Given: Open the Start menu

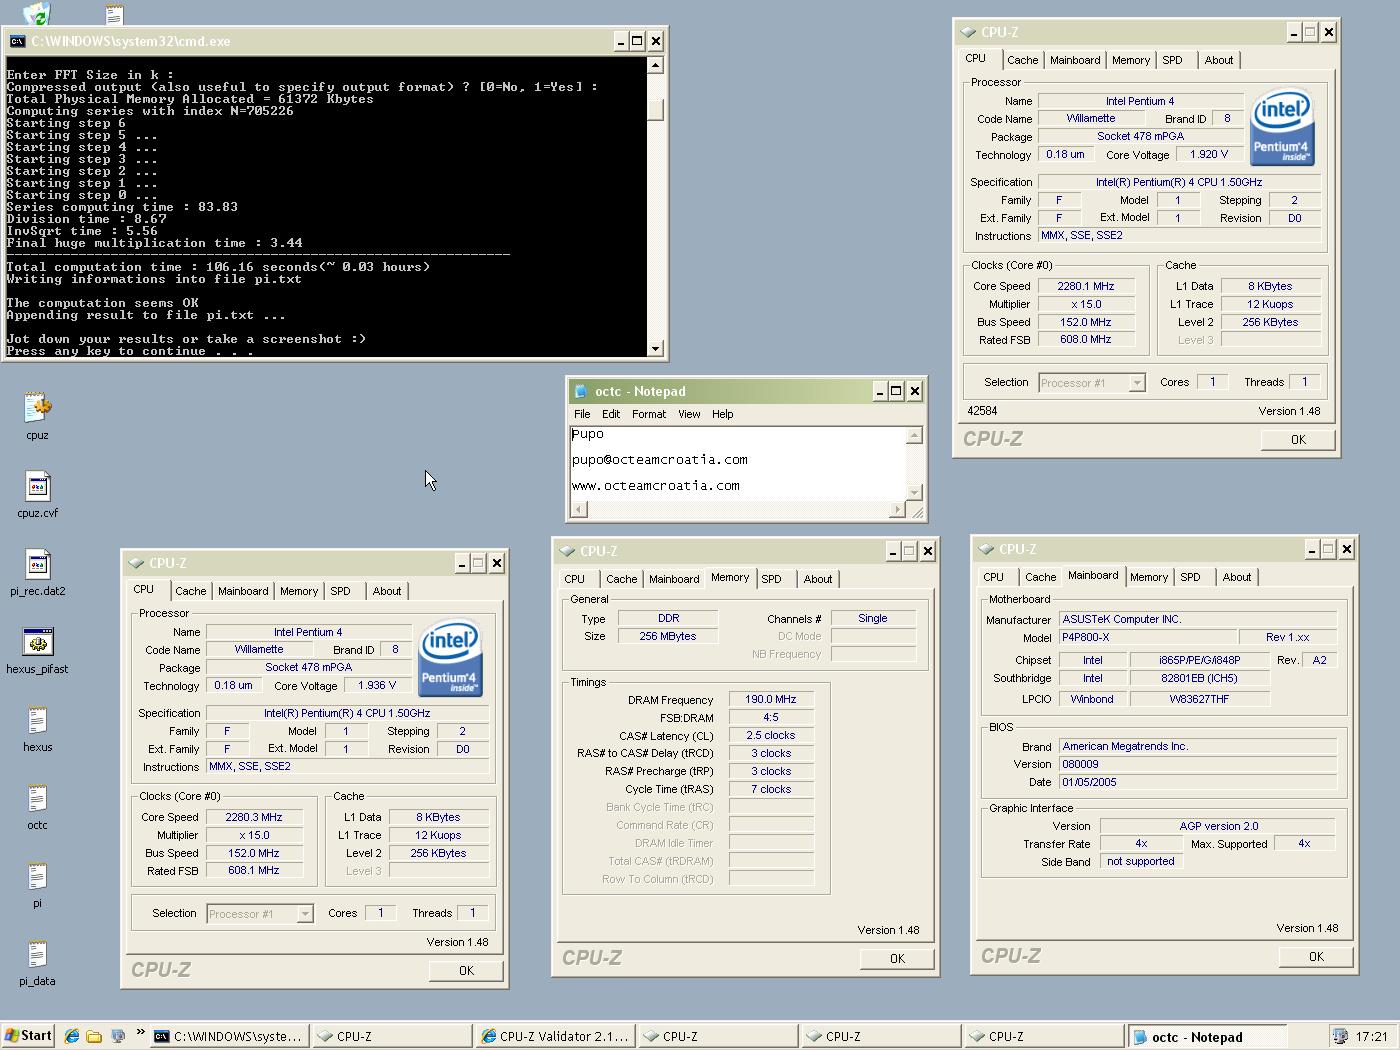Looking at the screenshot, I should tap(28, 1036).
